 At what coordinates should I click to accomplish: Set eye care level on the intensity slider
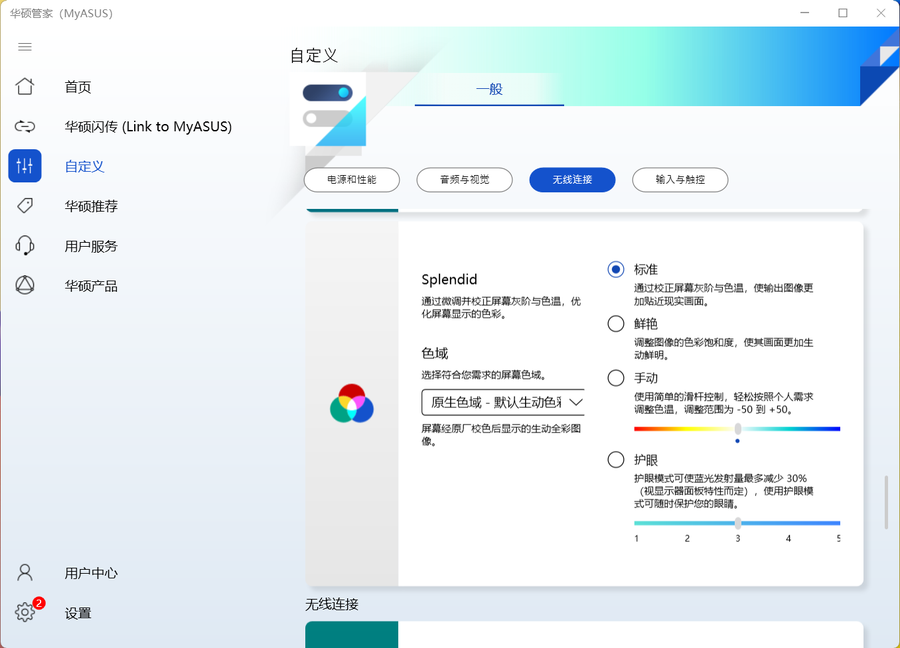(737, 522)
